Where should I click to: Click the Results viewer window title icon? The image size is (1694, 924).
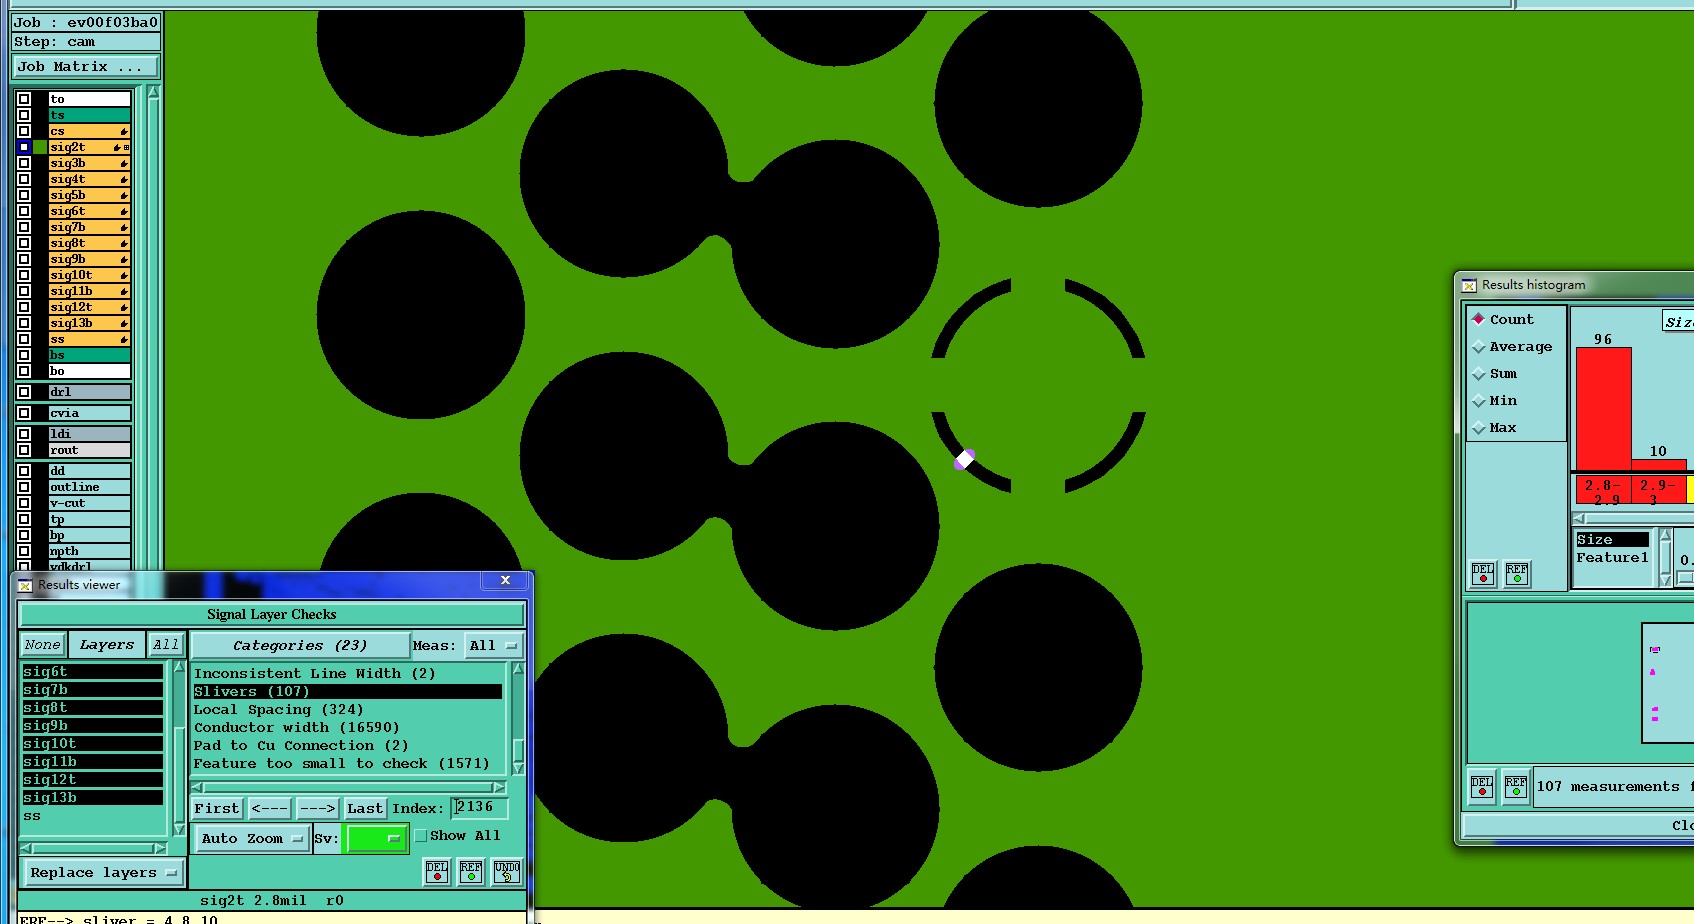[x=26, y=585]
